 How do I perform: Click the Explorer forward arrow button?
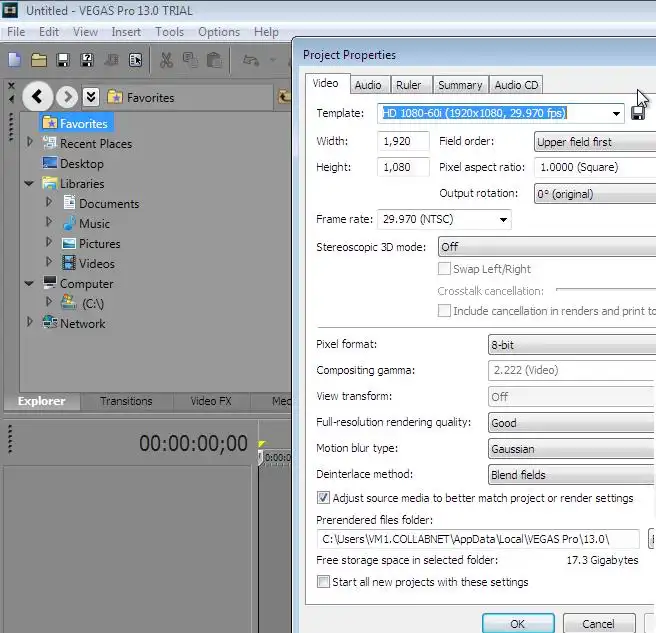(x=67, y=97)
